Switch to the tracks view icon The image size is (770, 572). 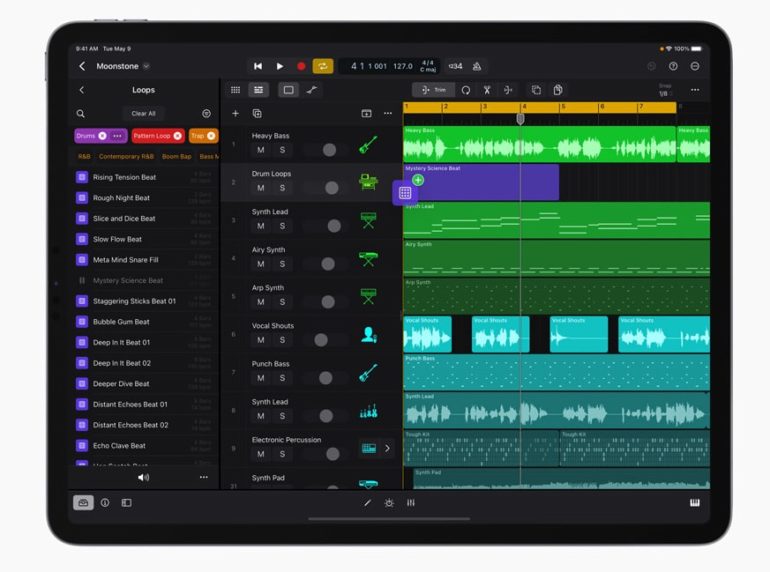coord(258,90)
